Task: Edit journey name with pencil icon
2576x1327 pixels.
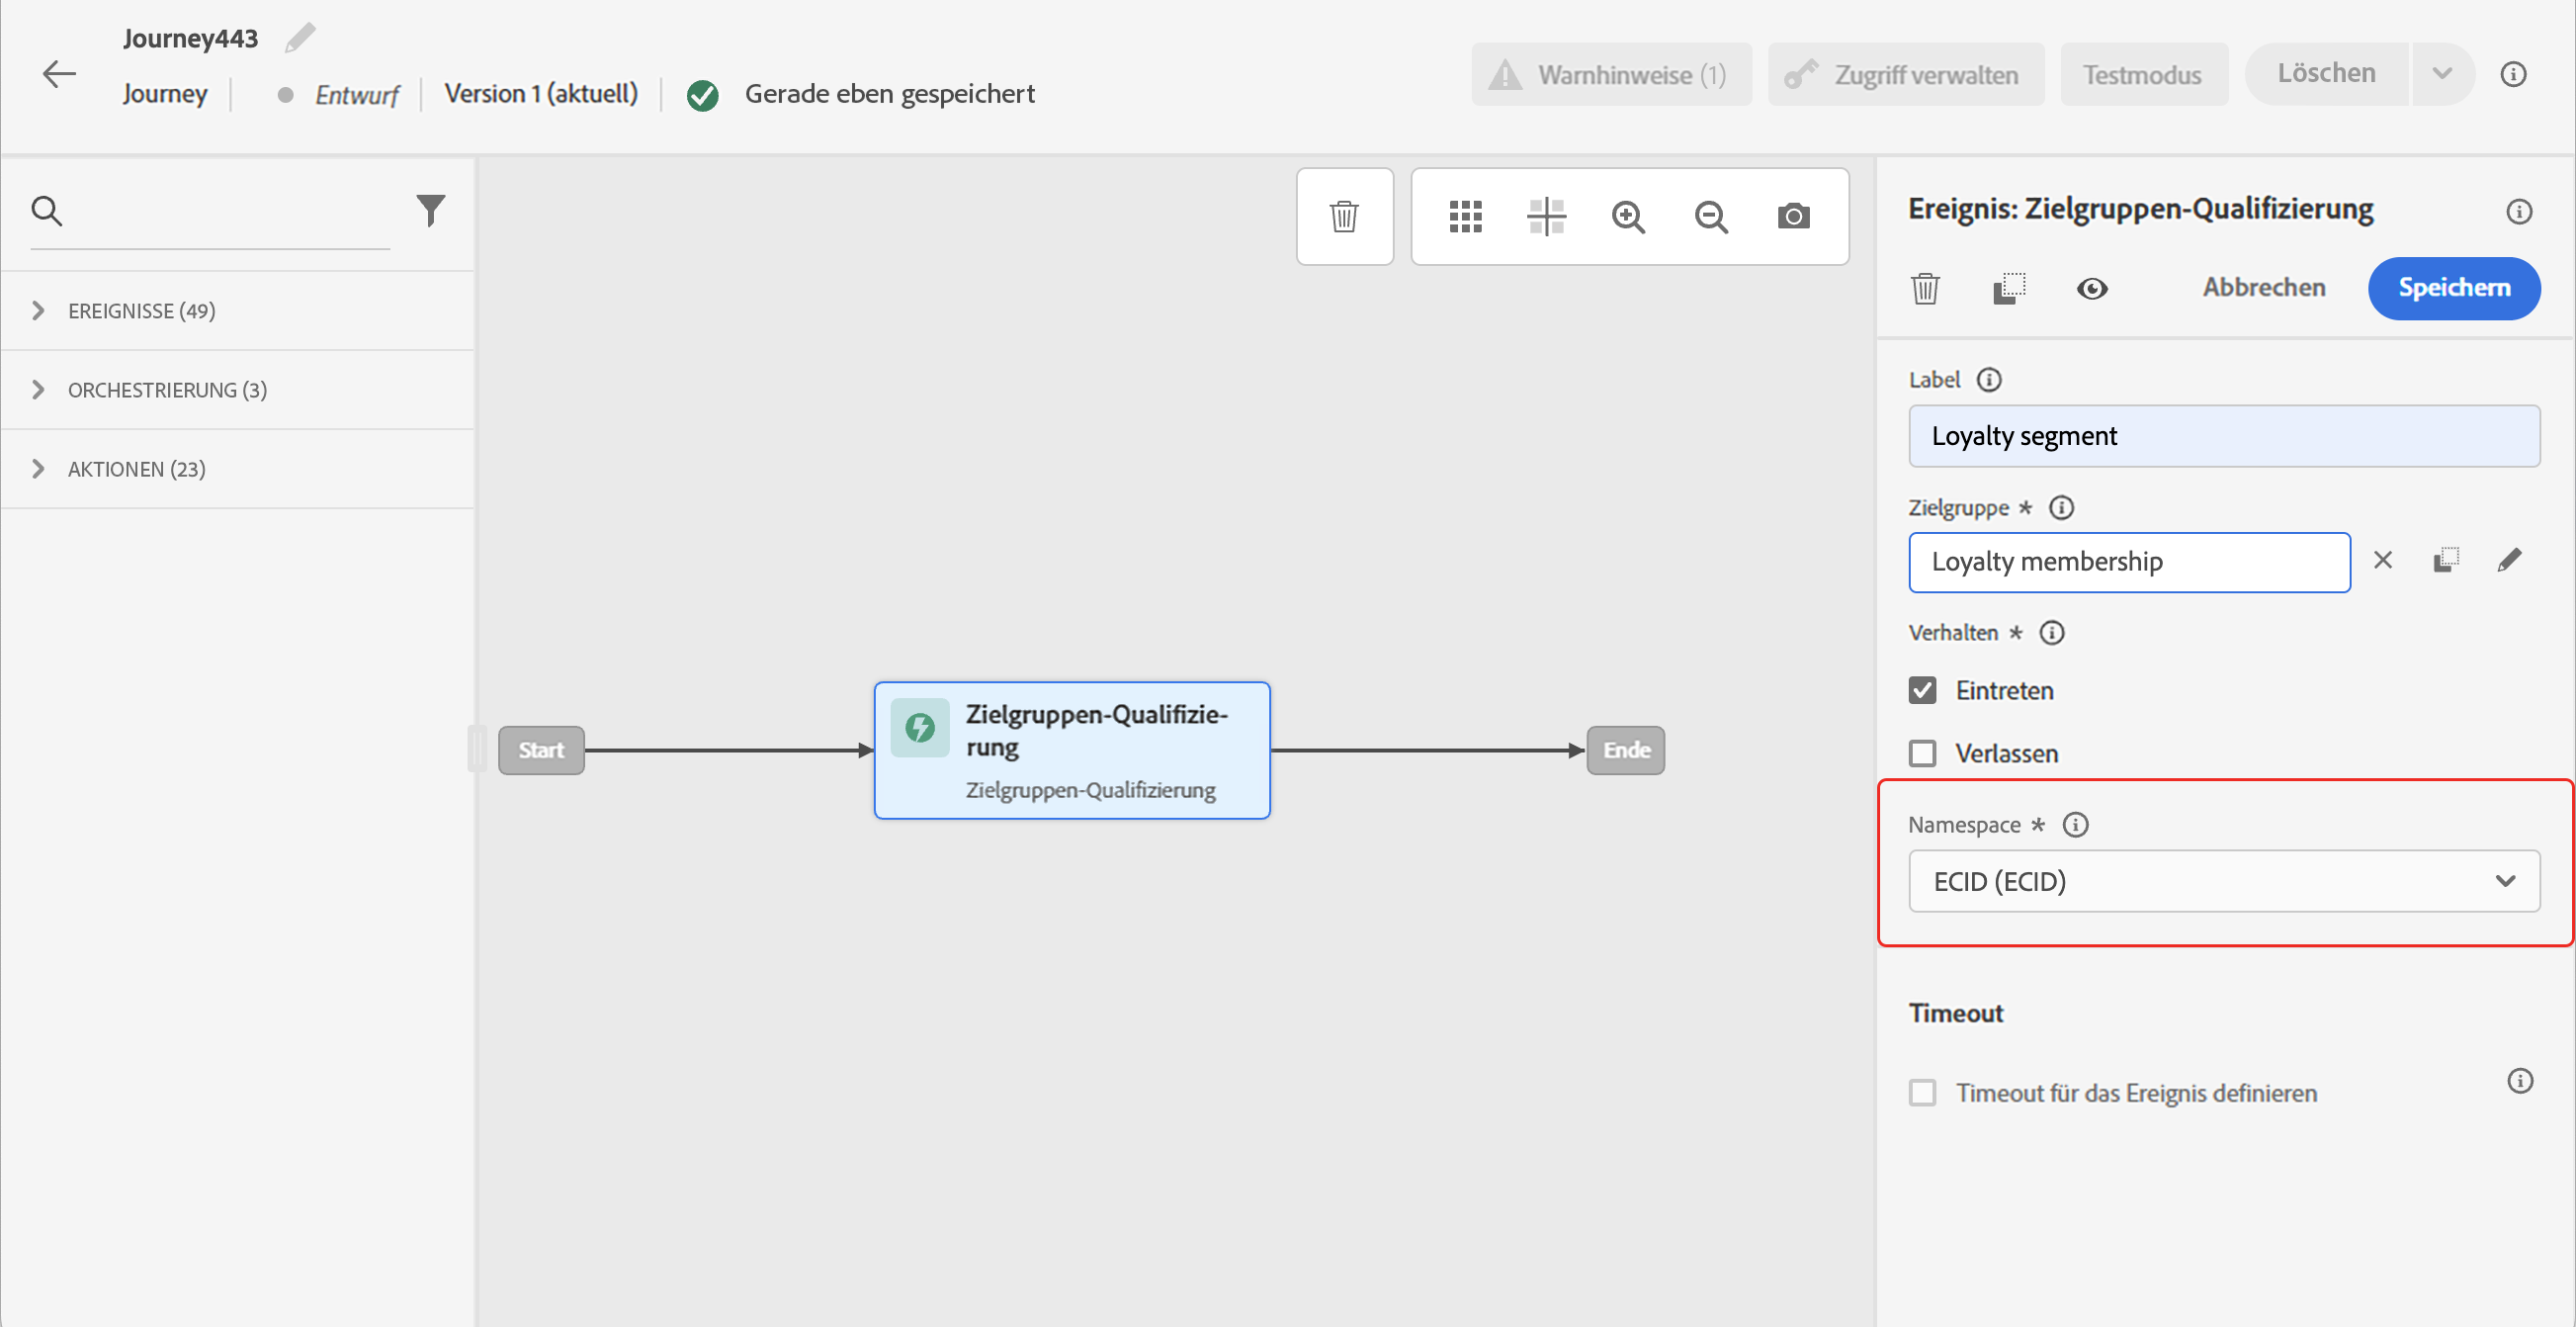Action: click(x=300, y=38)
